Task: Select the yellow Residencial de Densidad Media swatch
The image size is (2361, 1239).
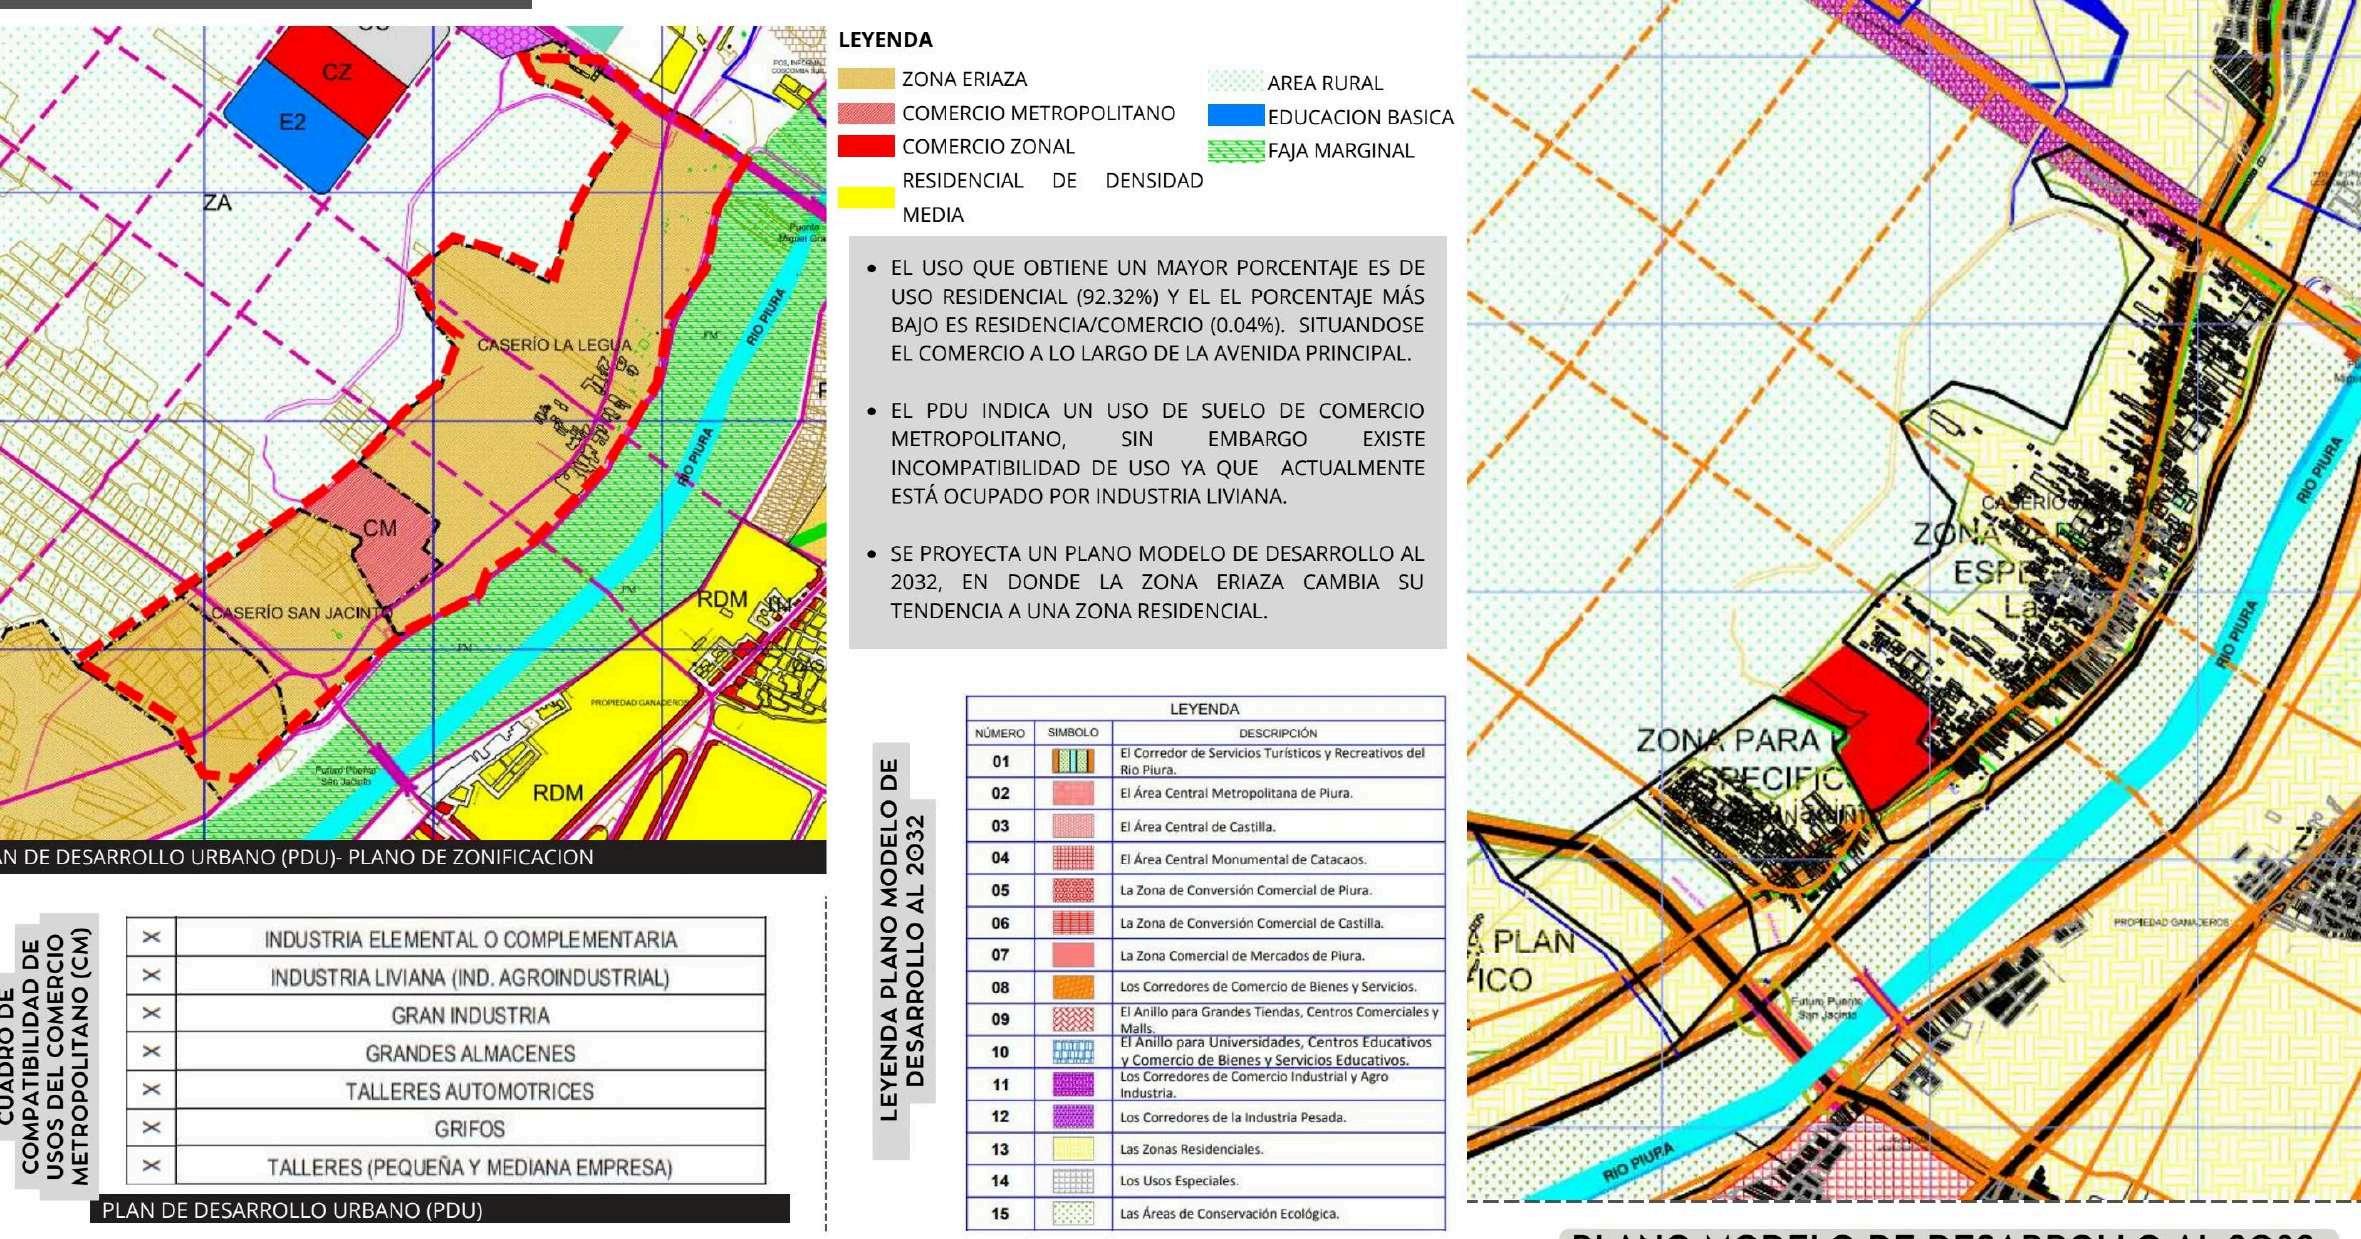Action: [866, 197]
